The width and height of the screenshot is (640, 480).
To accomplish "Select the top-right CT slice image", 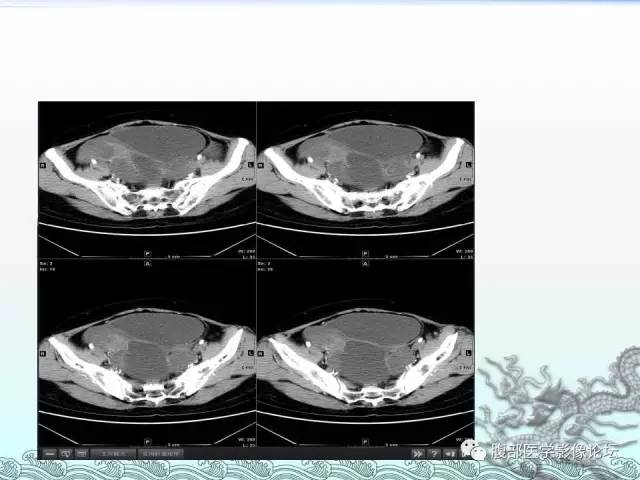I will coord(365,179).
